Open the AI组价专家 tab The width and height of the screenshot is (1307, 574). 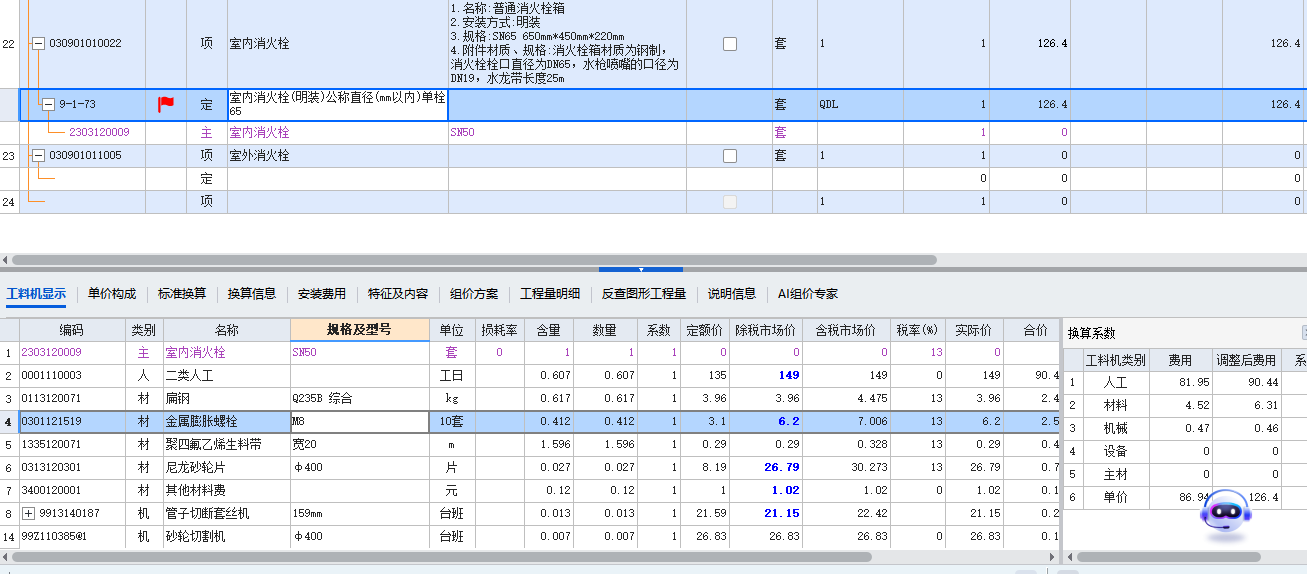[x=808, y=294]
